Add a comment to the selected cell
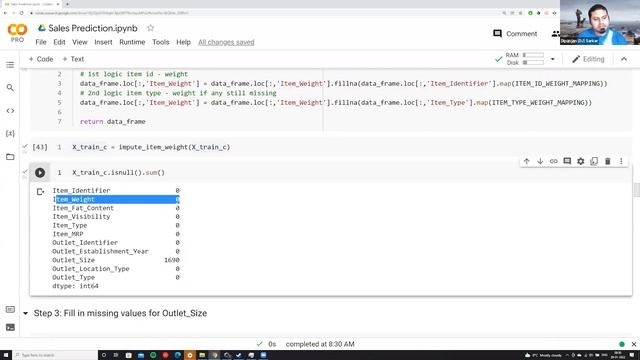The width and height of the screenshot is (640, 360). click(x=567, y=161)
